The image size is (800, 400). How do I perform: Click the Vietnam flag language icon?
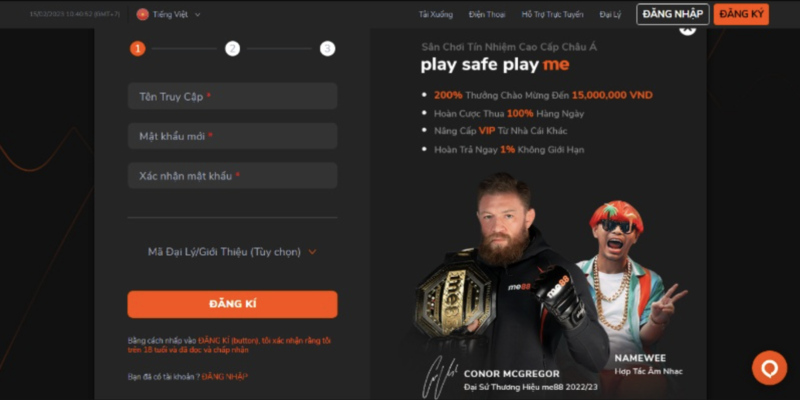click(x=142, y=14)
